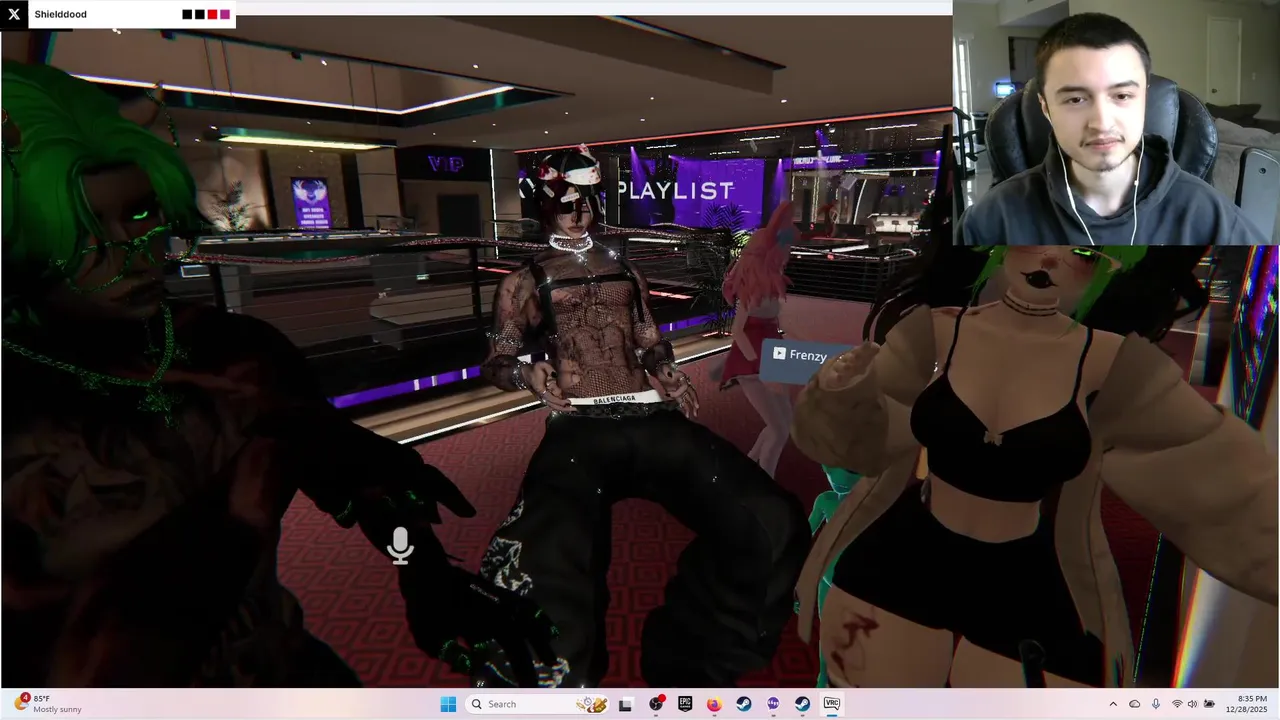The height and width of the screenshot is (720, 1280).
Task: Click the battery status tray icon
Action: click(x=1209, y=704)
